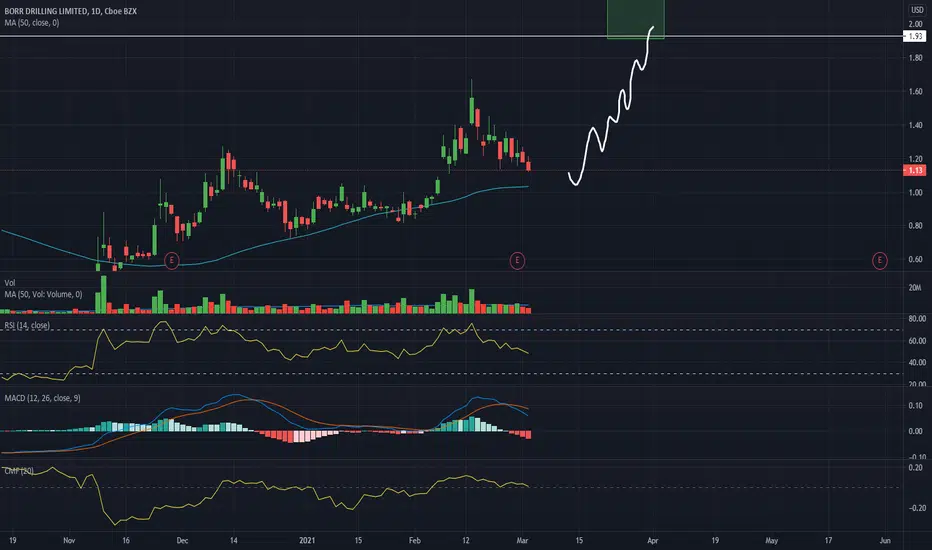Click the May label on the time axis

[x=772, y=540]
